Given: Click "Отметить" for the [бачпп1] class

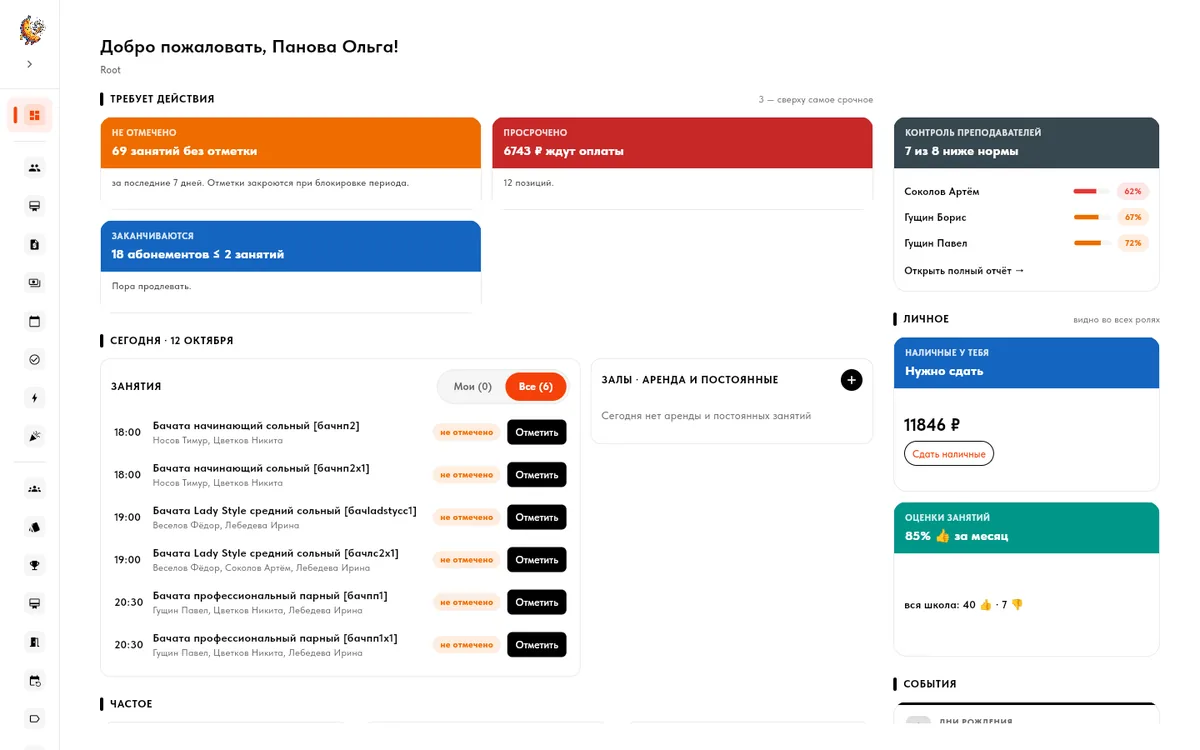Looking at the screenshot, I should pos(537,602).
